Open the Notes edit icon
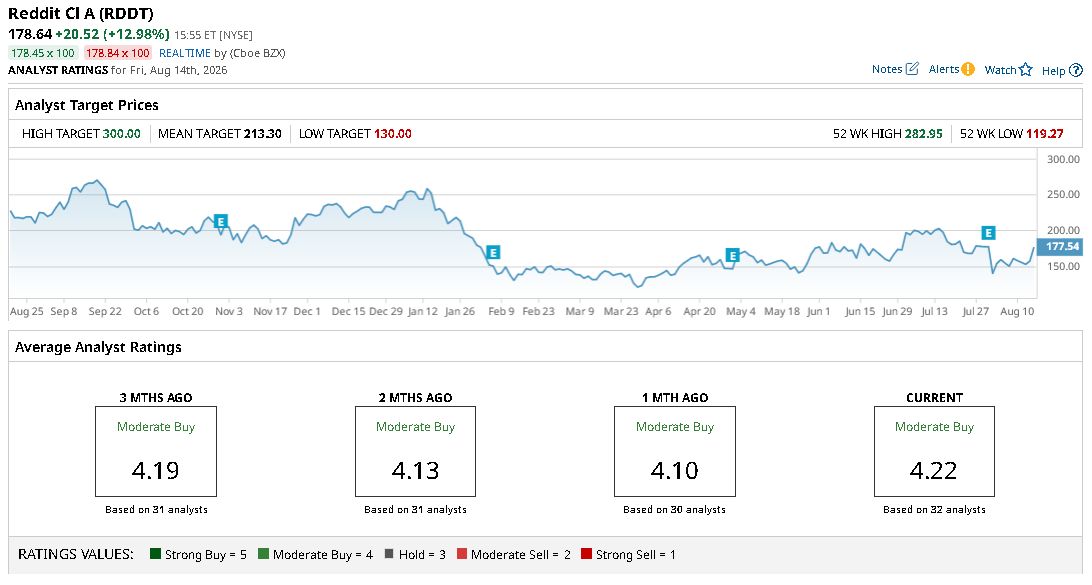 click(912, 69)
